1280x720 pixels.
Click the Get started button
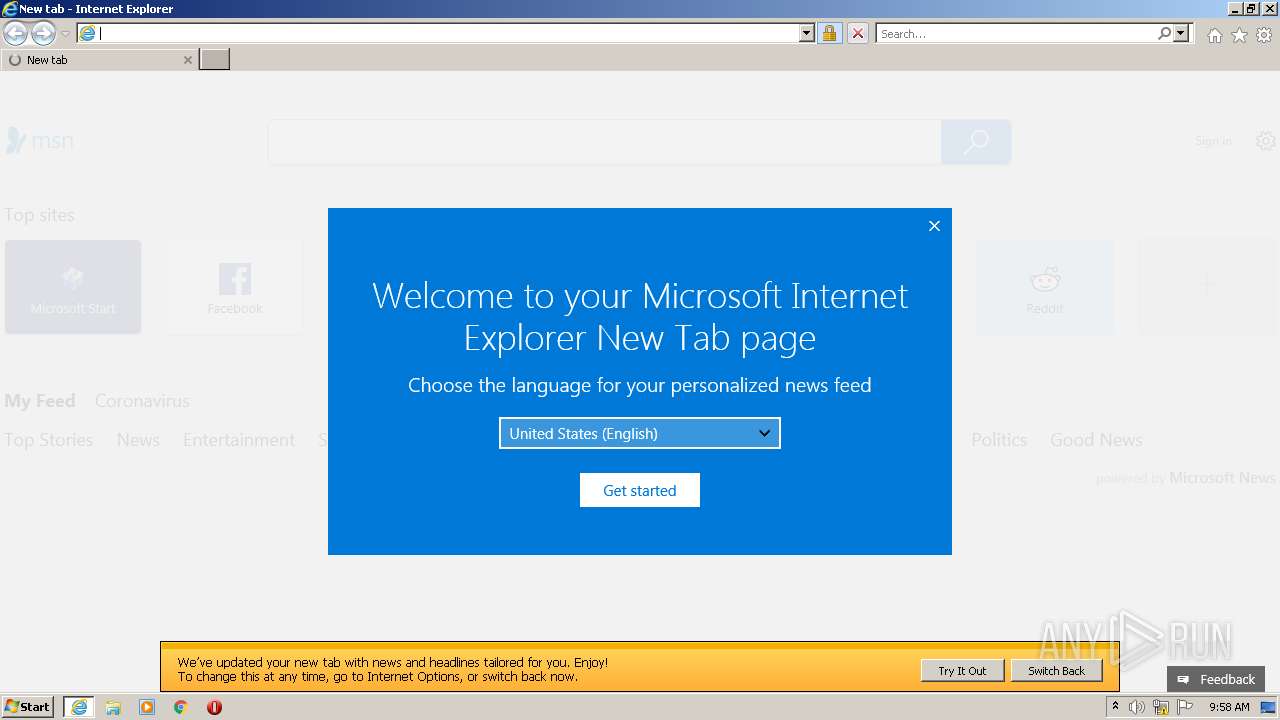tap(640, 490)
